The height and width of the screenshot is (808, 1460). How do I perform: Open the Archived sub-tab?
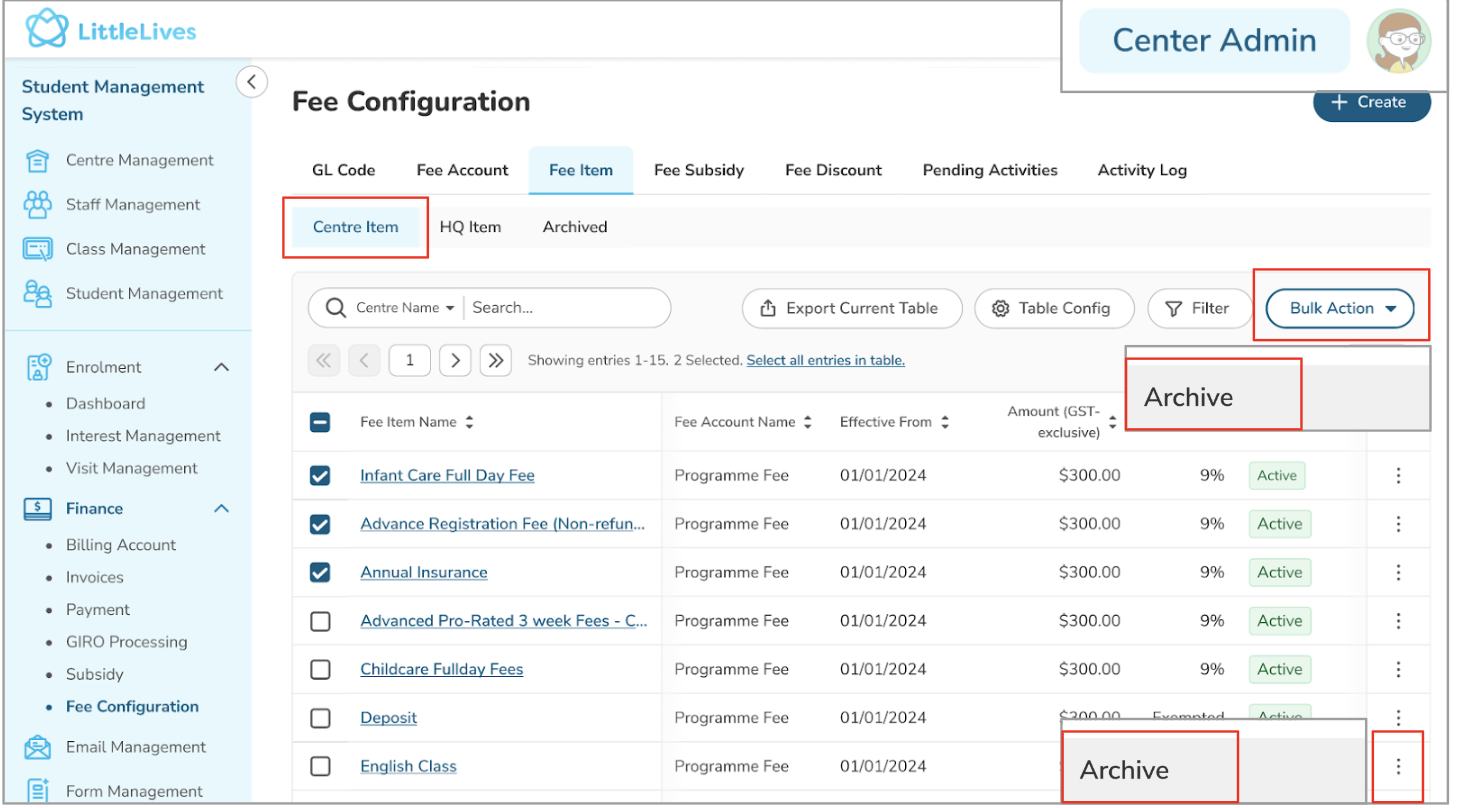(574, 227)
